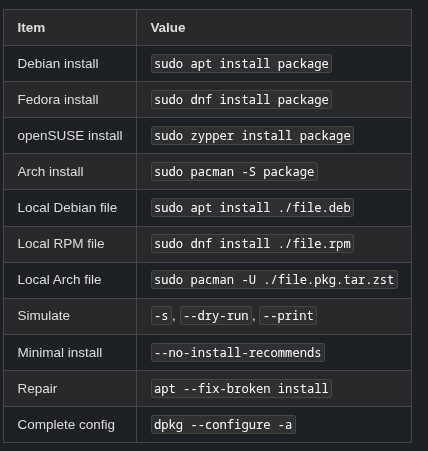Select the 'Fedora install' row label
The image size is (428, 451).
tap(58, 100)
